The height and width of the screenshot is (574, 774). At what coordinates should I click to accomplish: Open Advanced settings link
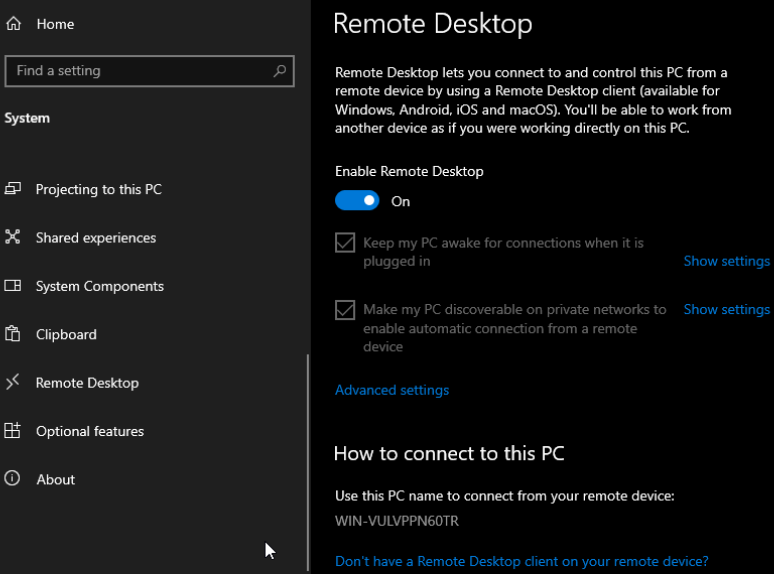point(392,390)
